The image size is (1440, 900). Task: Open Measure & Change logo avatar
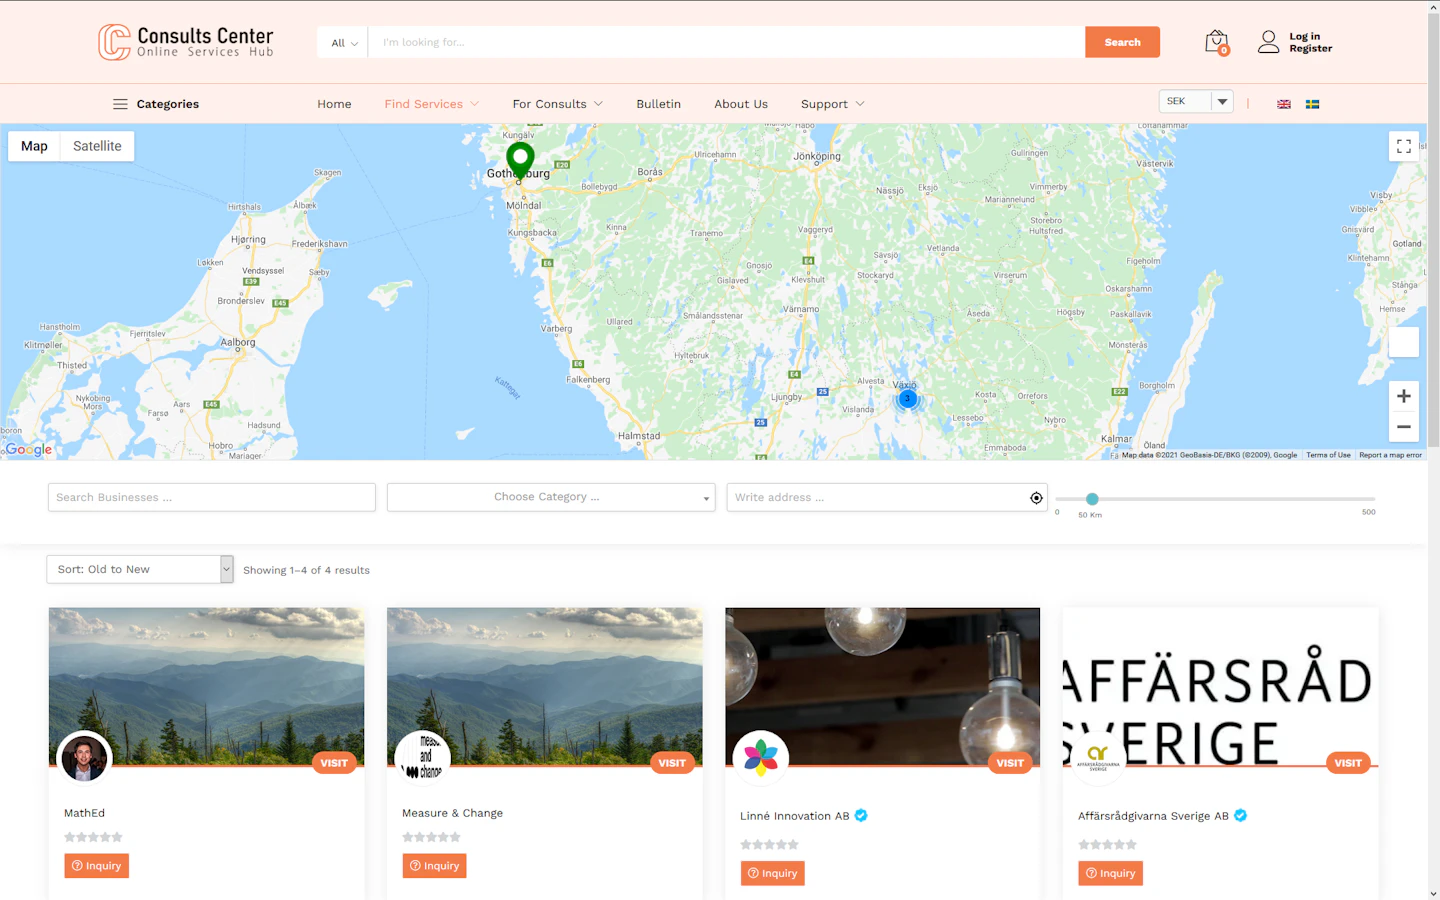422,758
